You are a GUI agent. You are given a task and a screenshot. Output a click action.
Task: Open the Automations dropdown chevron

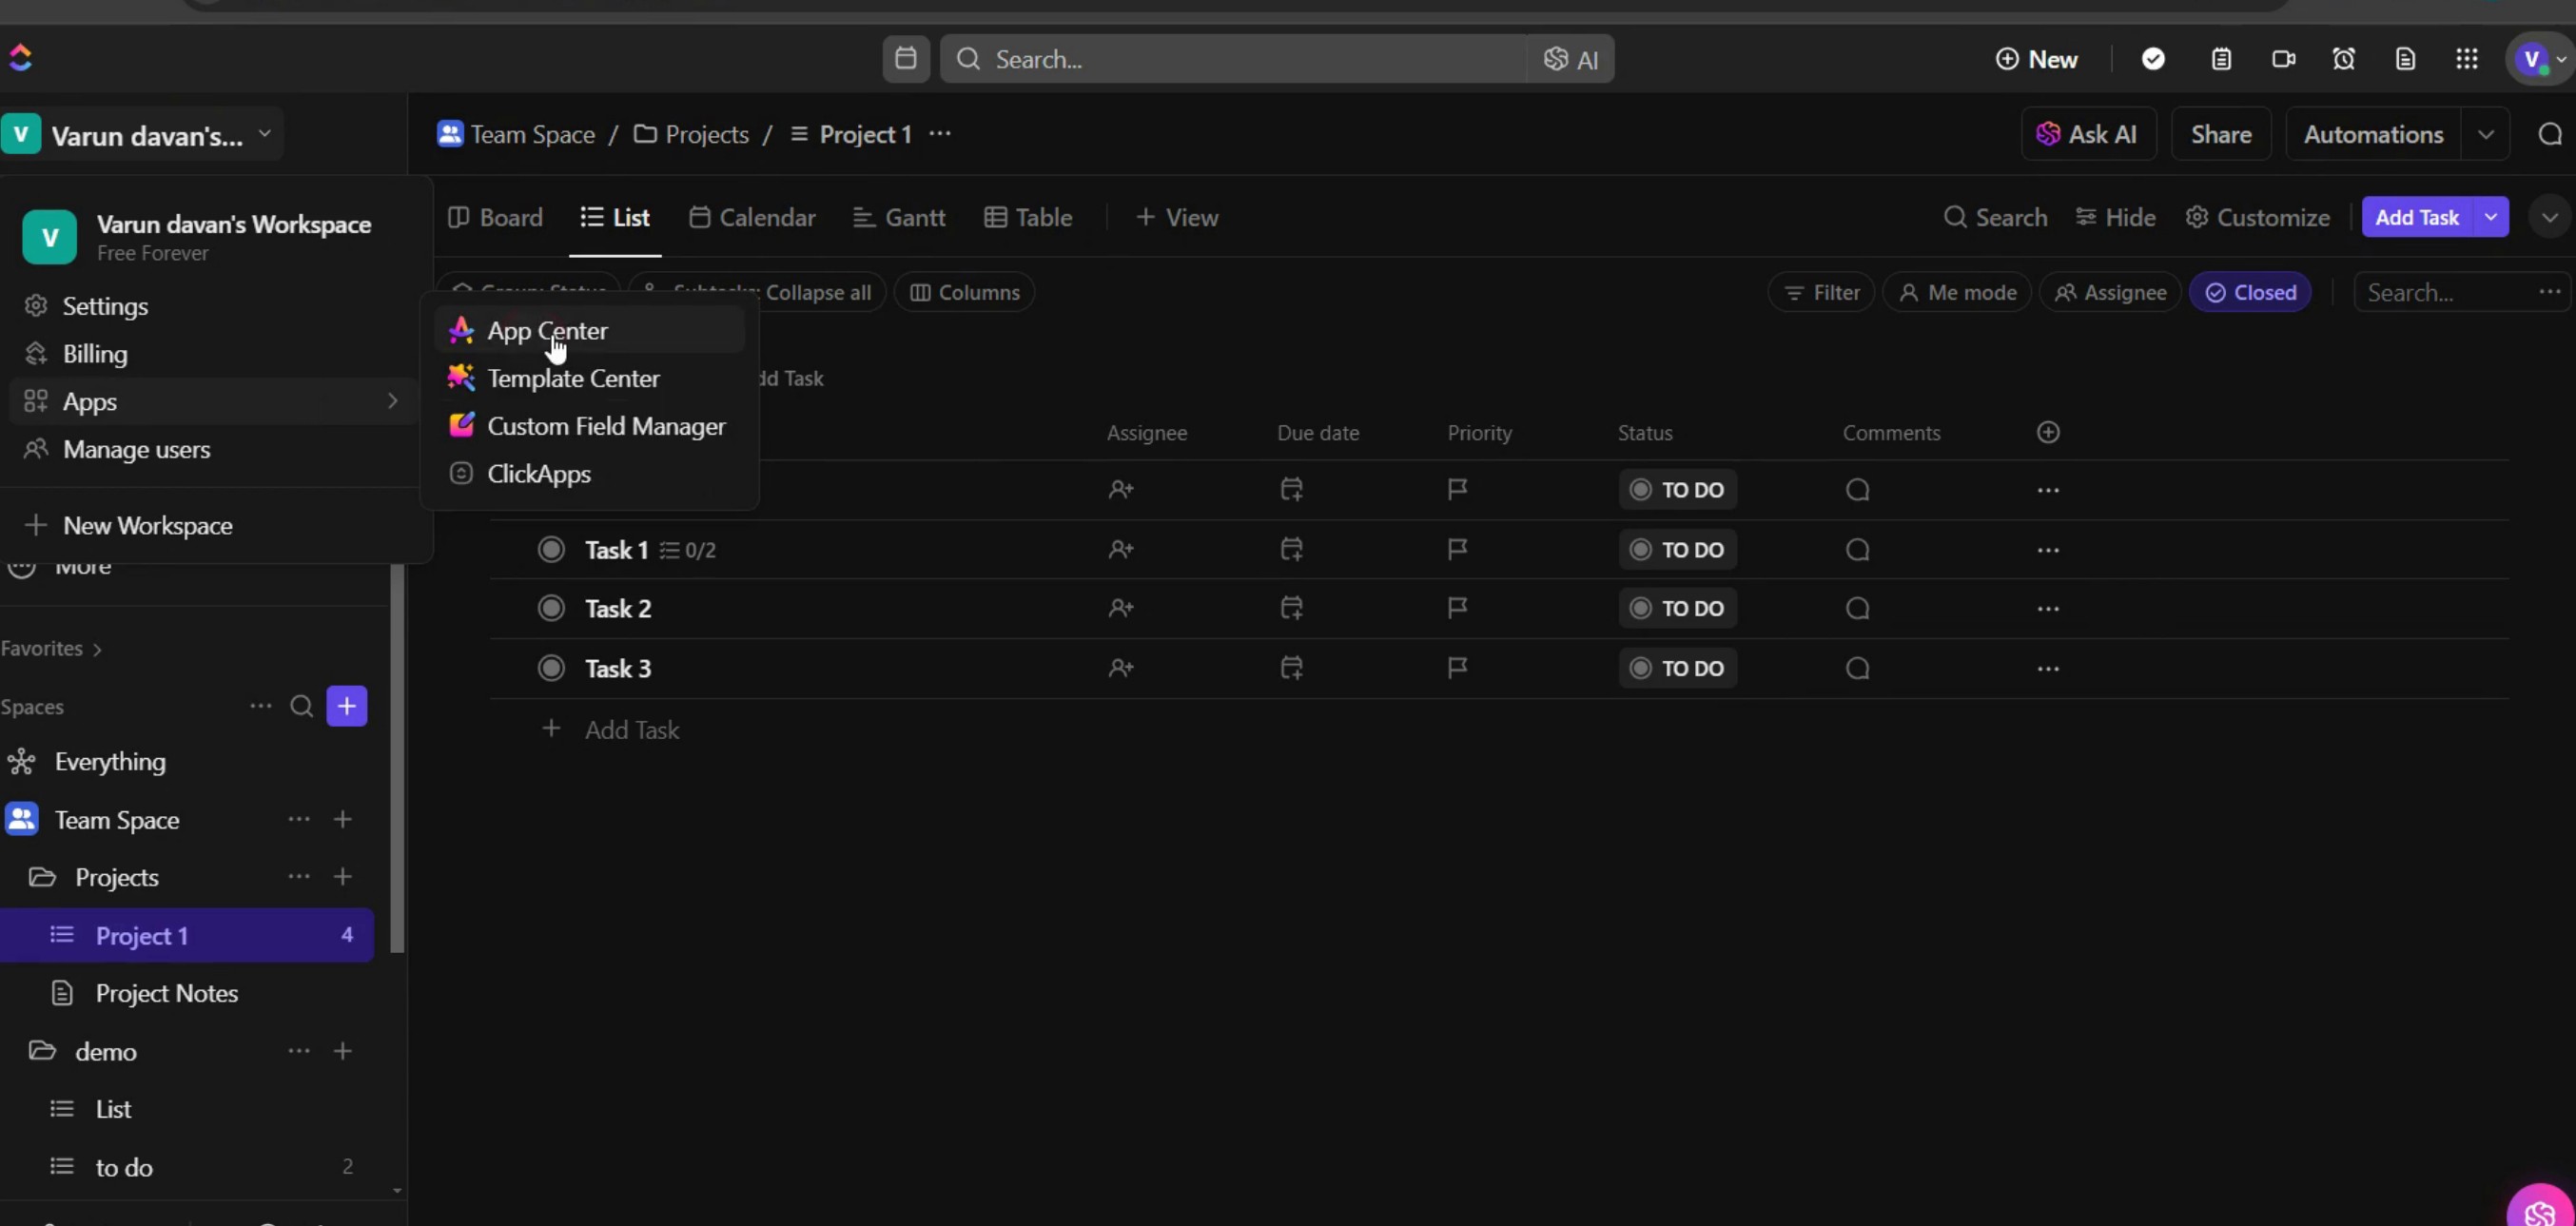(2486, 134)
